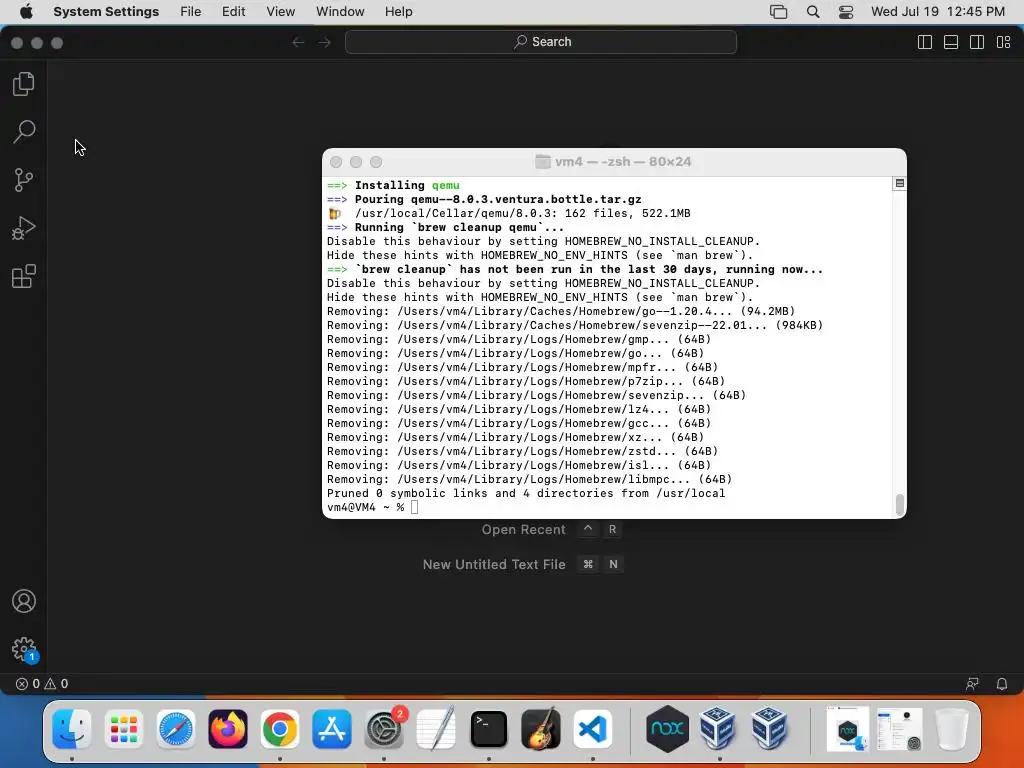This screenshot has height=768, width=1024.
Task: Open System Settings from the Dock
Action: [x=384, y=729]
